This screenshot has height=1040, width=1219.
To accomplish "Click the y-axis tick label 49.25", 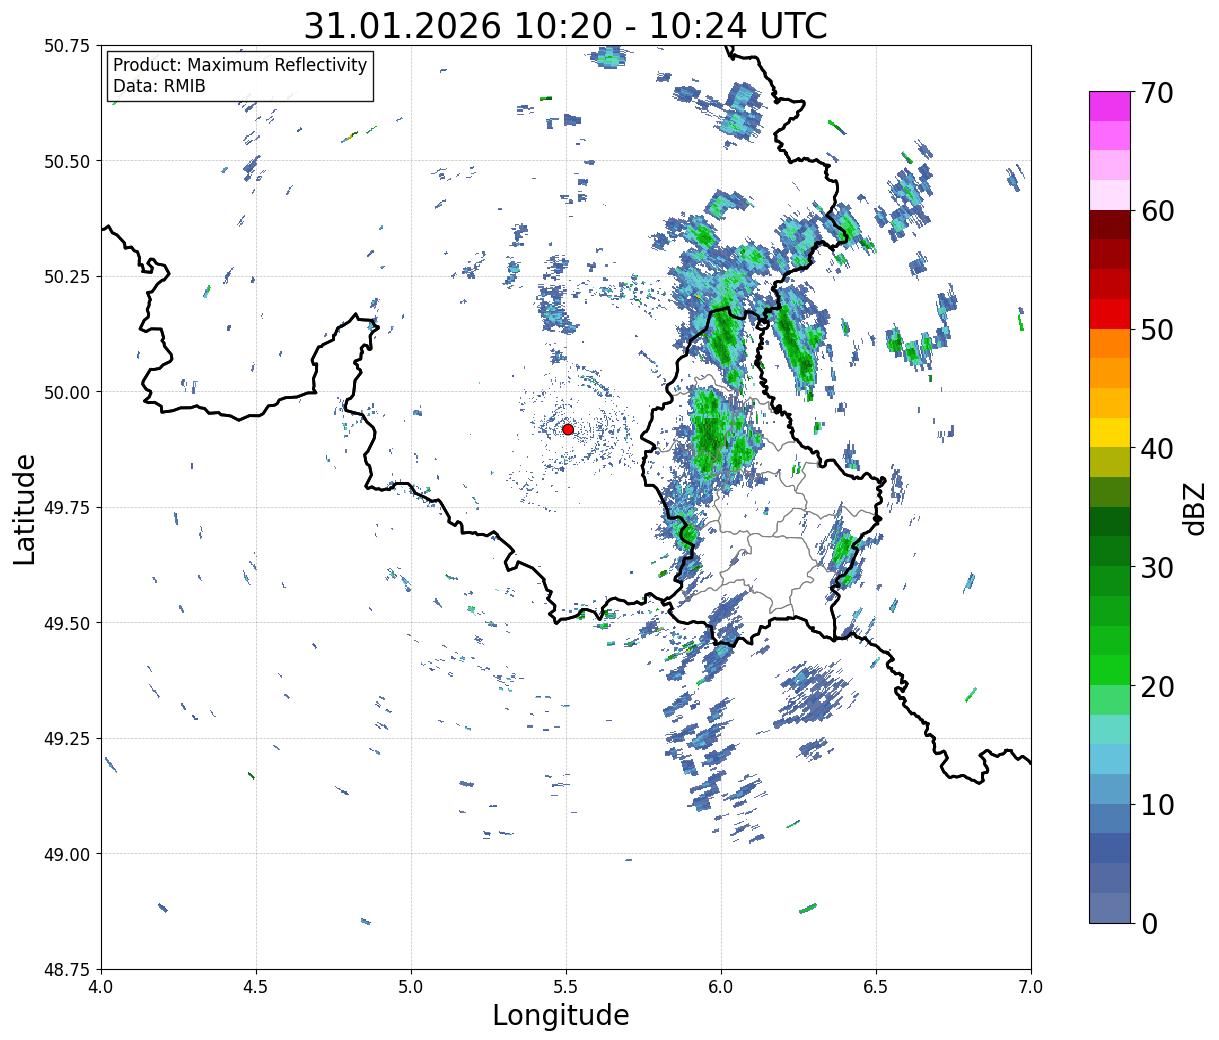I will pos(68,739).
